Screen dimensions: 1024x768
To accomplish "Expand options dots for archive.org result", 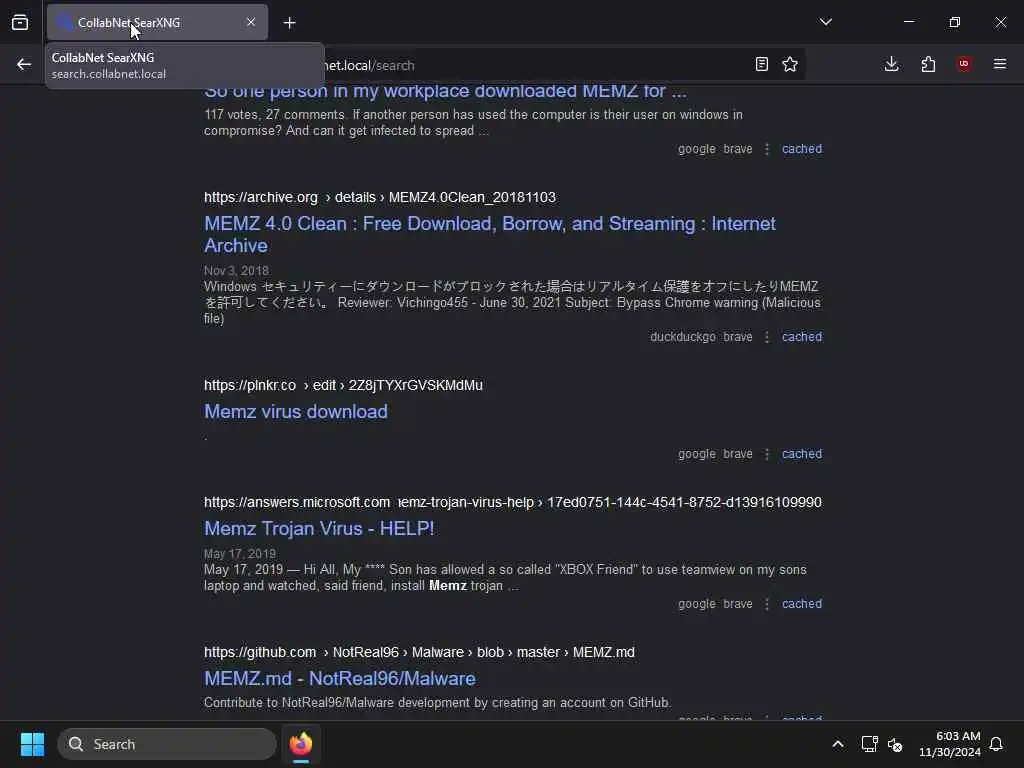I will [x=767, y=337].
